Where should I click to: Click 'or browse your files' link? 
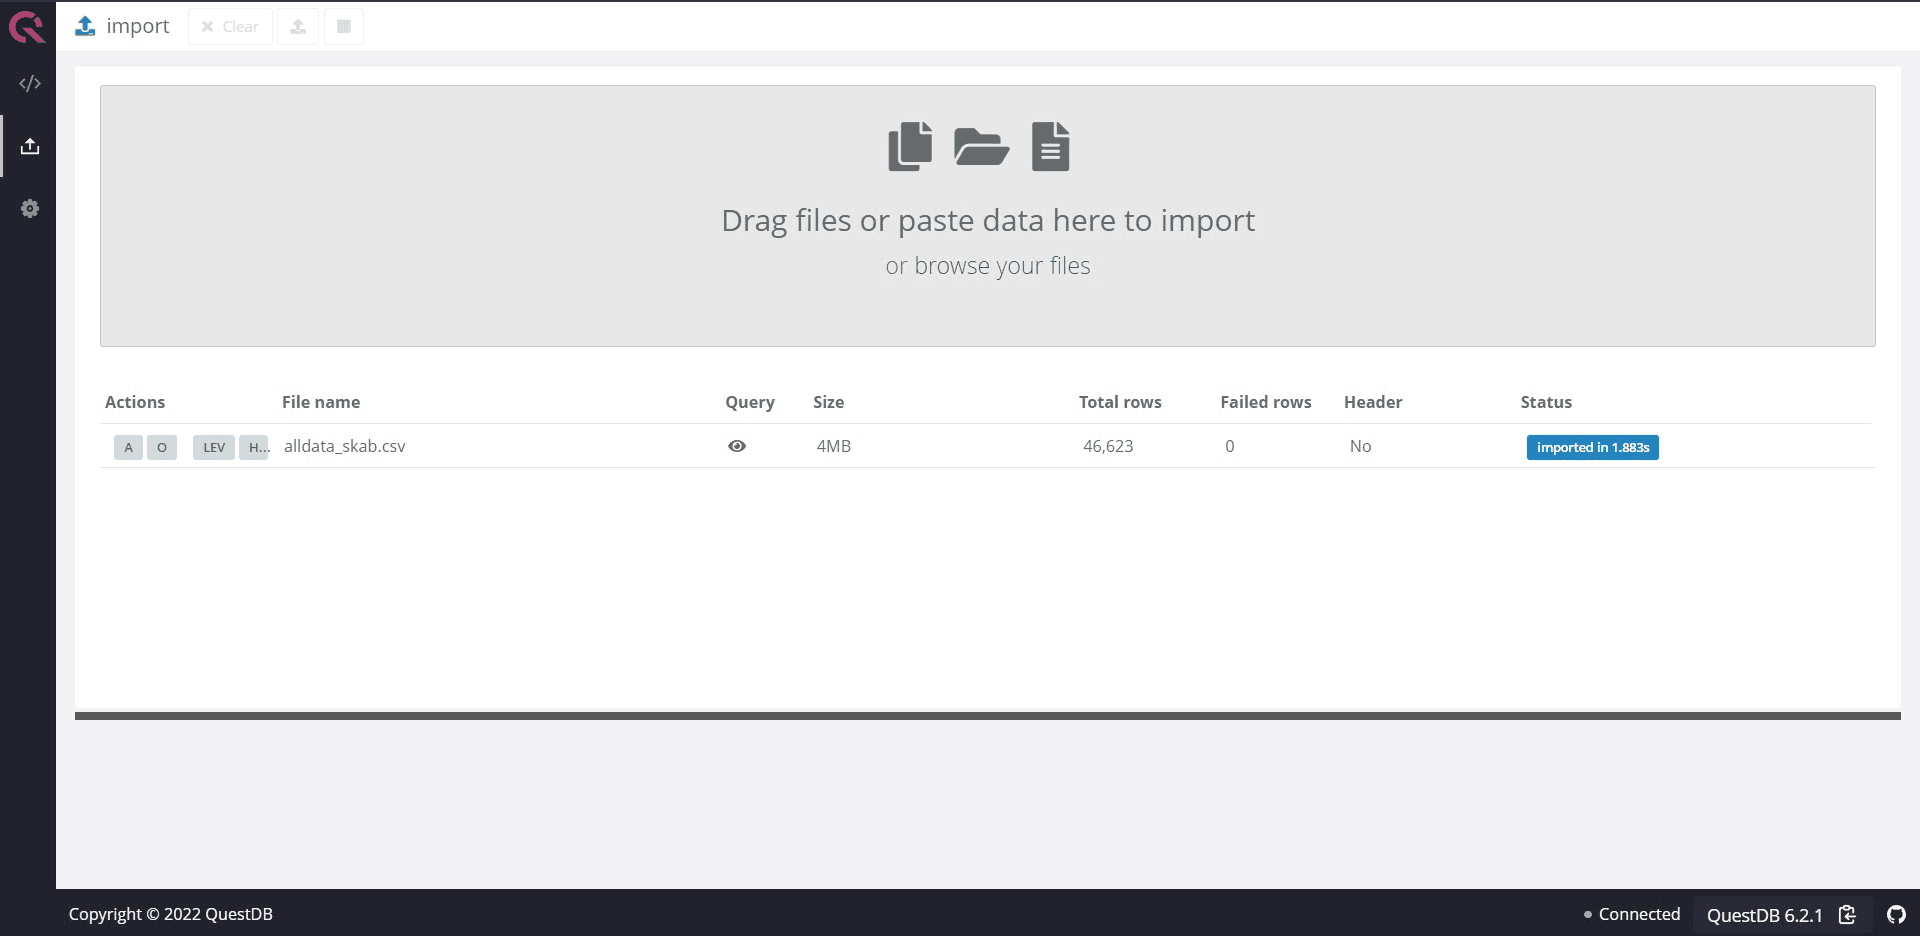coord(987,266)
